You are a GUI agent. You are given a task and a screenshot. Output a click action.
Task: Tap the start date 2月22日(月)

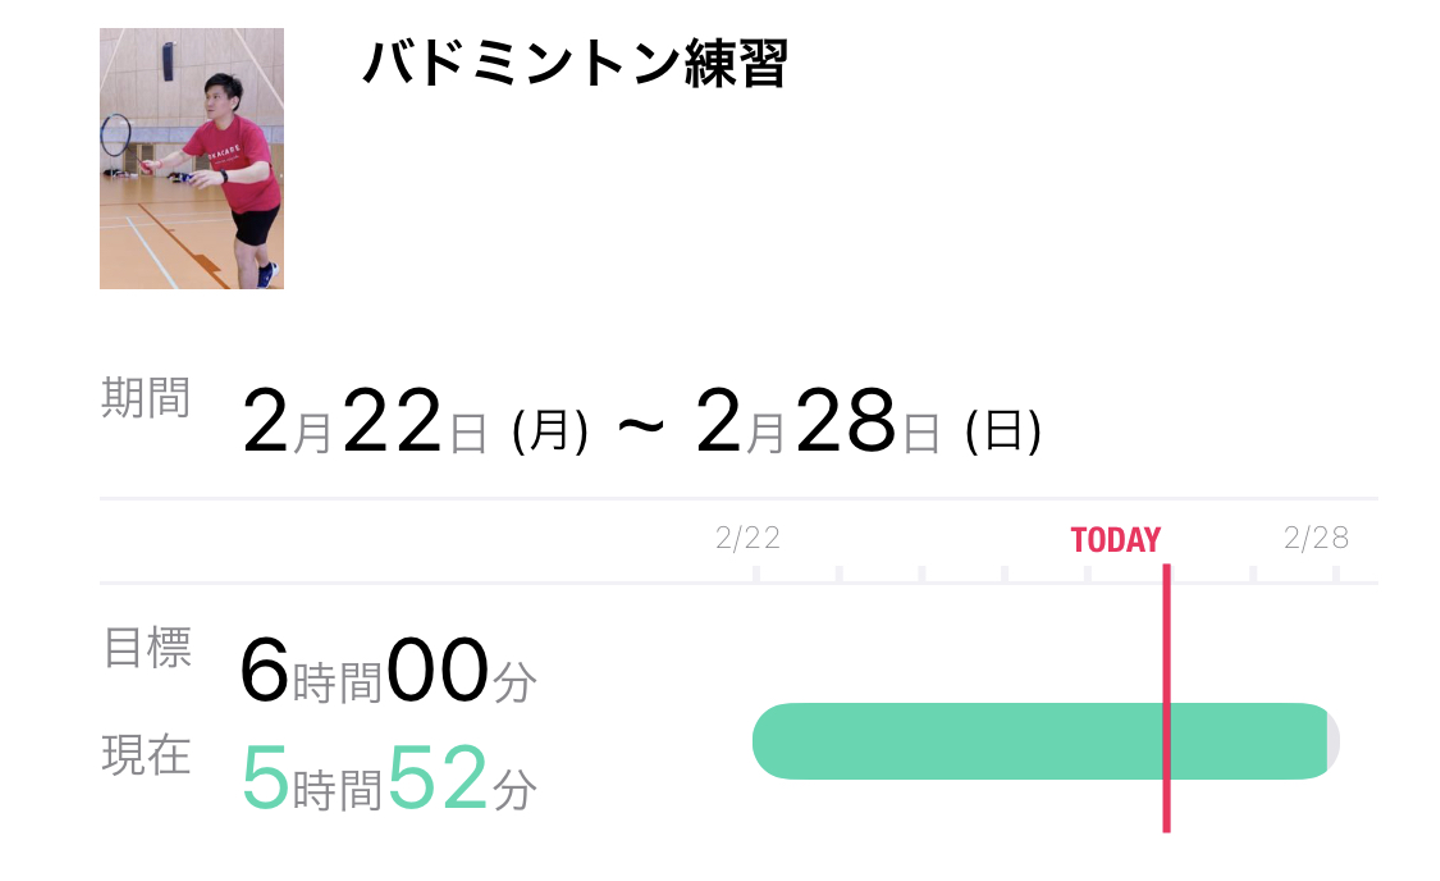point(414,423)
